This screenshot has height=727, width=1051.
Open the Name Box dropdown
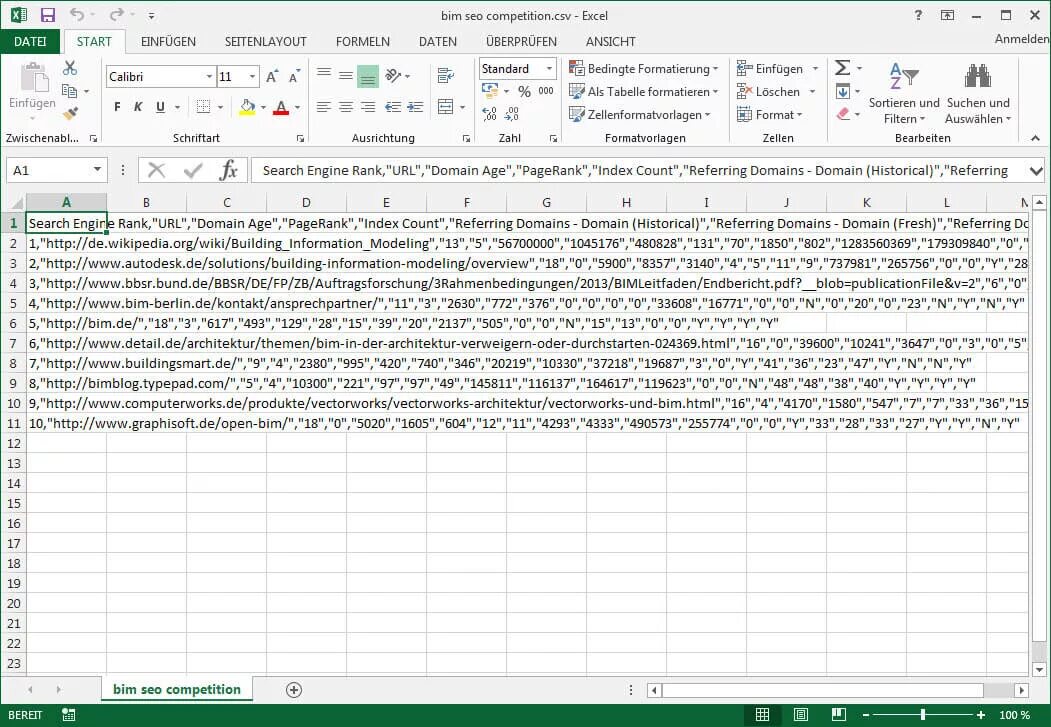97,170
